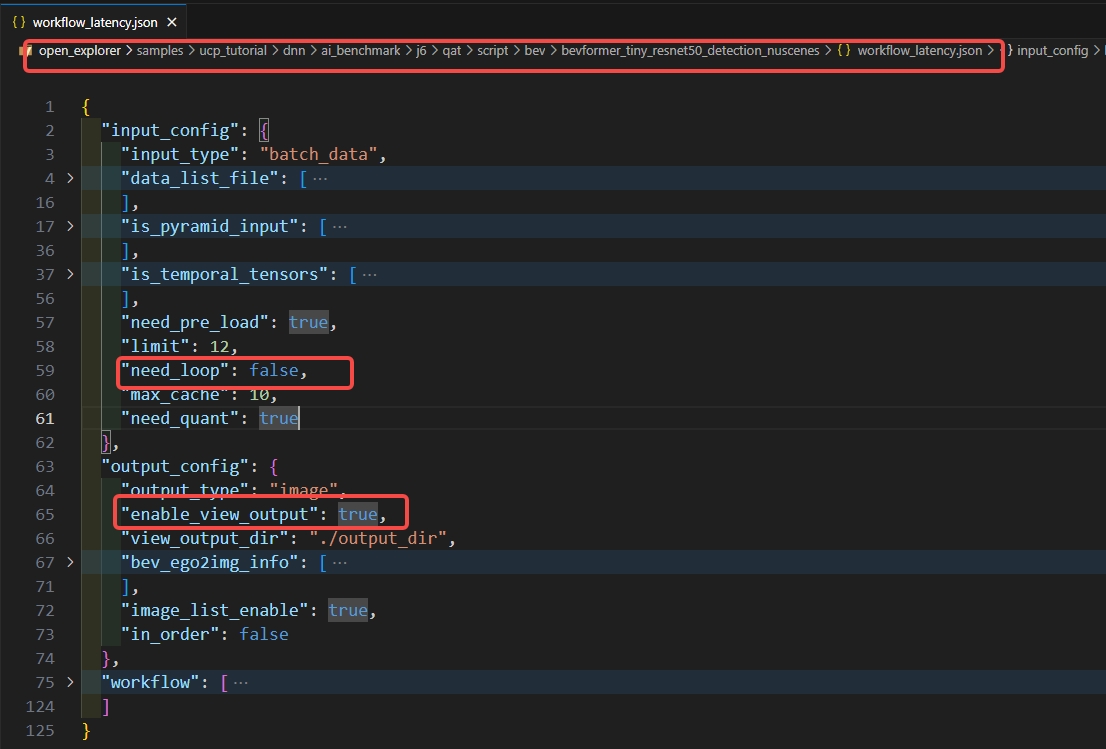
Task: Click the need_loop false value
Action: 273,370
